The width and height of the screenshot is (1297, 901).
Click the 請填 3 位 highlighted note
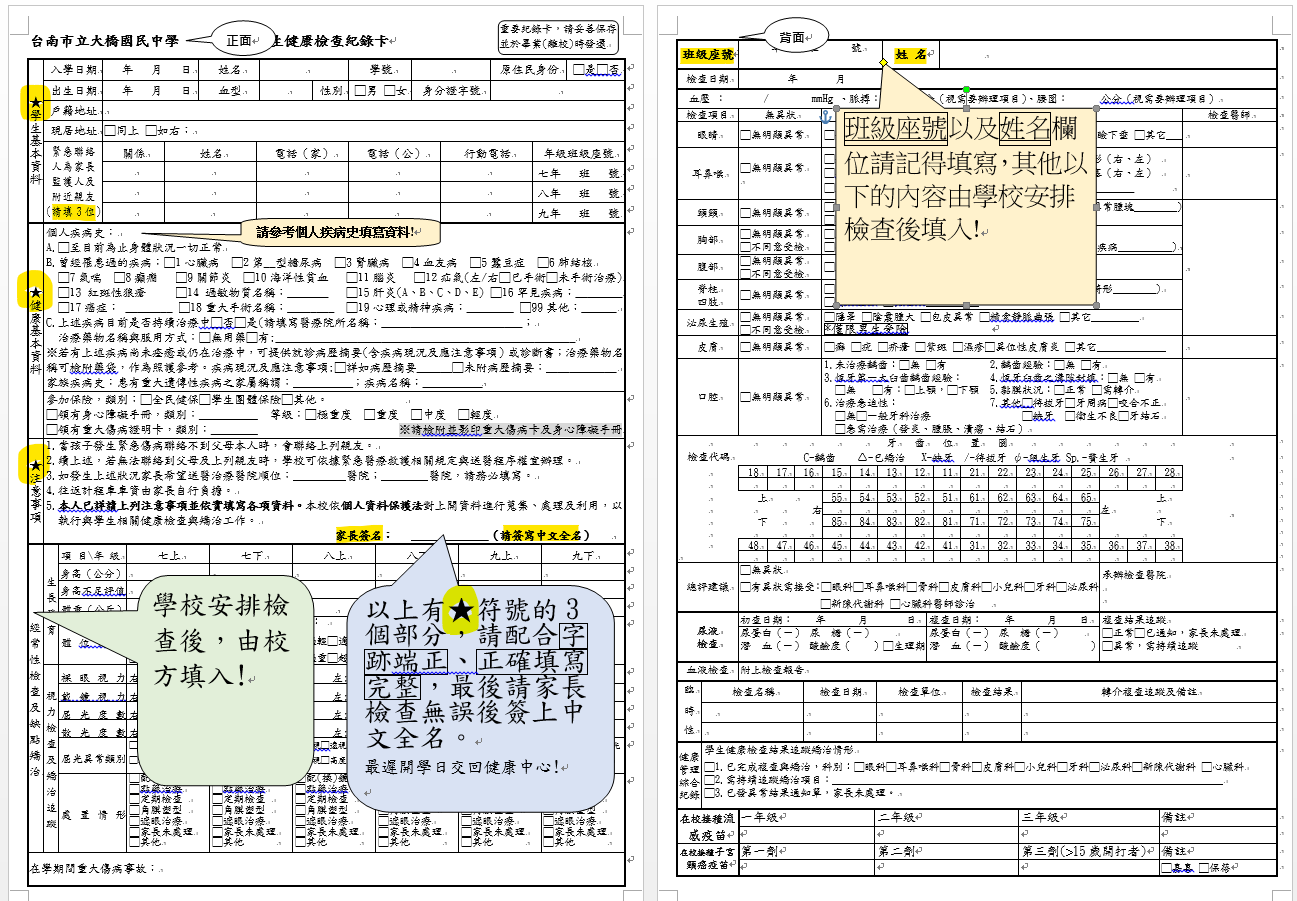pos(76,212)
